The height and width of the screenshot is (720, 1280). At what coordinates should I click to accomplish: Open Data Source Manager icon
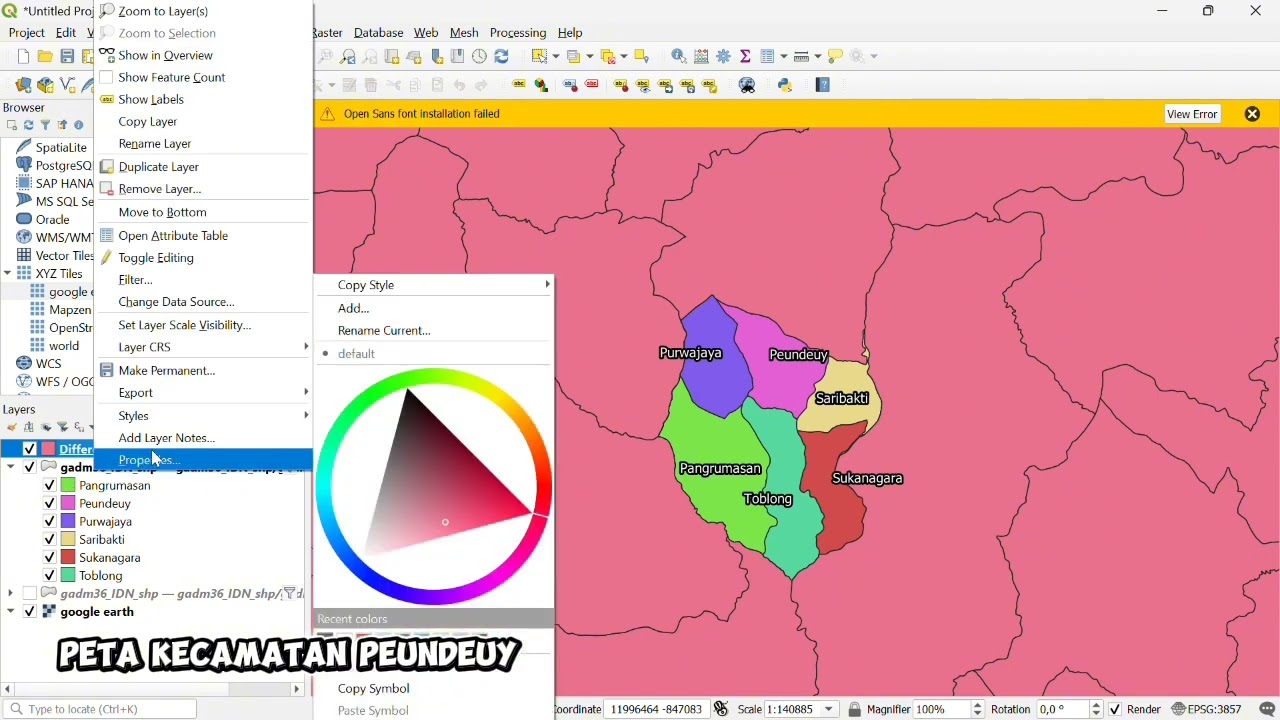click(x=23, y=86)
